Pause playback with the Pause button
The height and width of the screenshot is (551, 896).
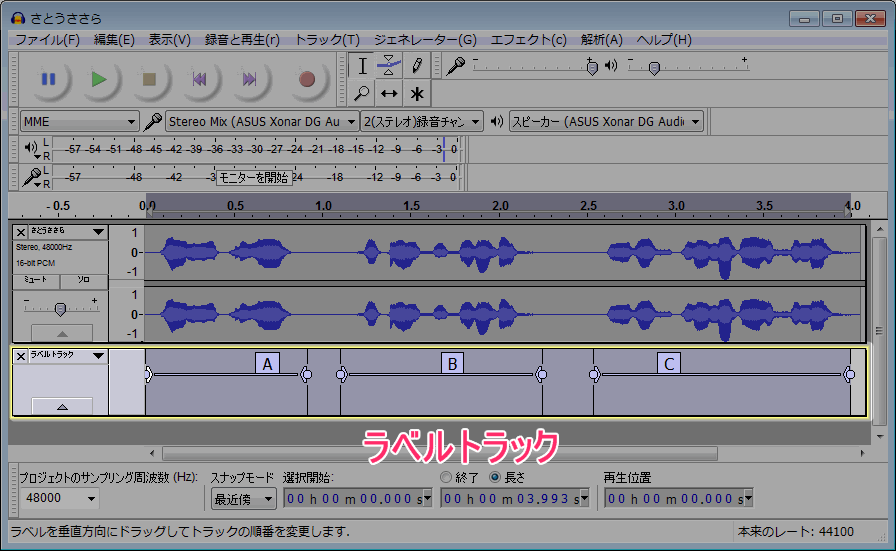tap(49, 79)
